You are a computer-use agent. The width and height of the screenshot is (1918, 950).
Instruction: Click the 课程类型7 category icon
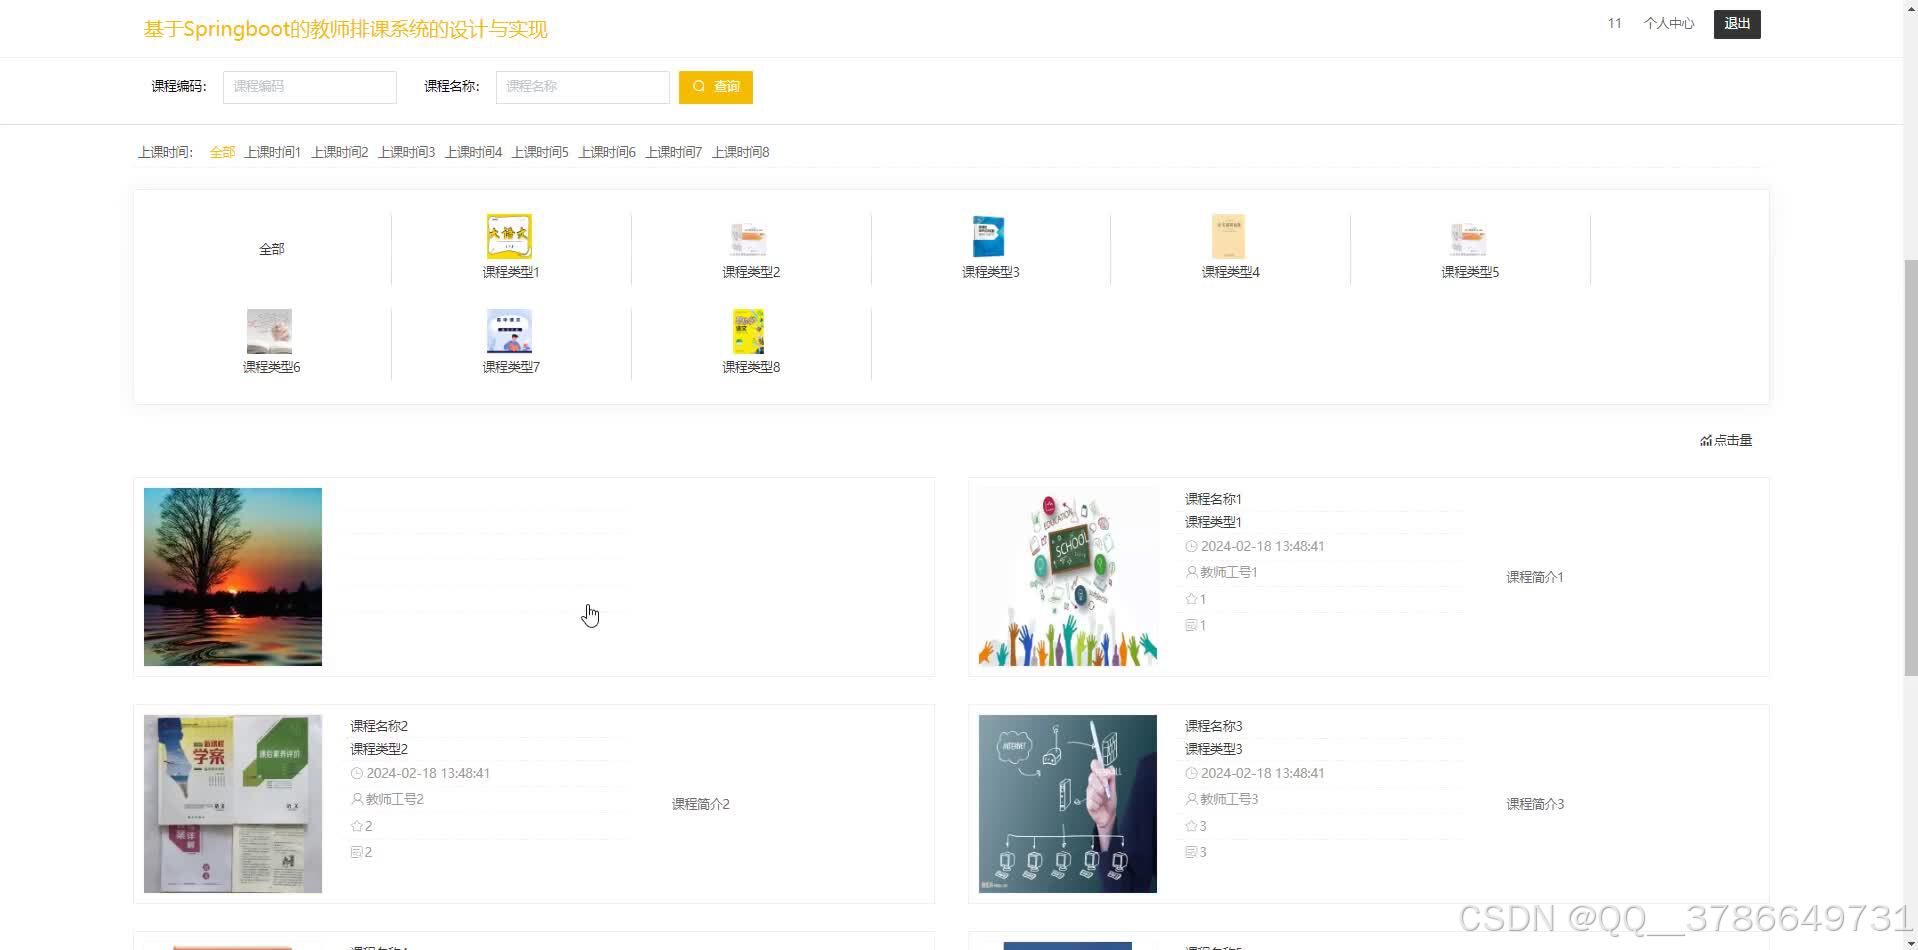point(509,332)
